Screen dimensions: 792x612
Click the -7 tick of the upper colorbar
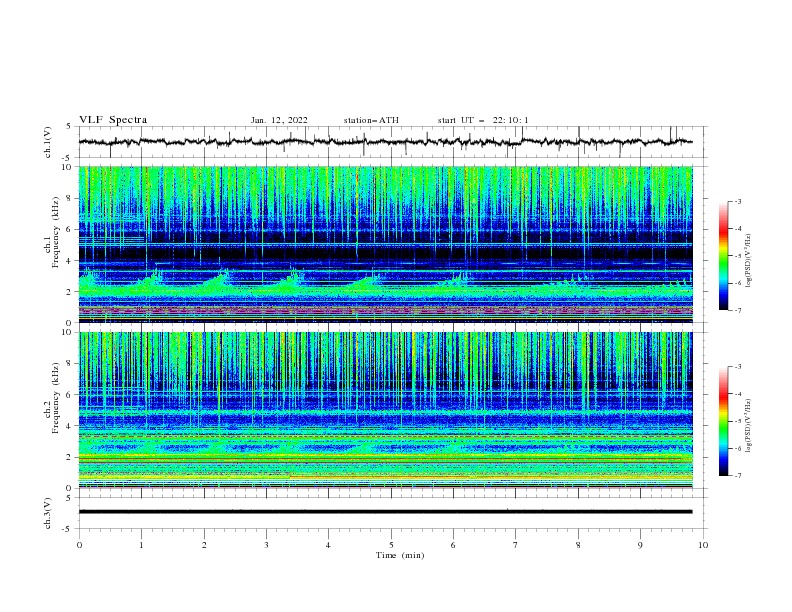coord(737,310)
